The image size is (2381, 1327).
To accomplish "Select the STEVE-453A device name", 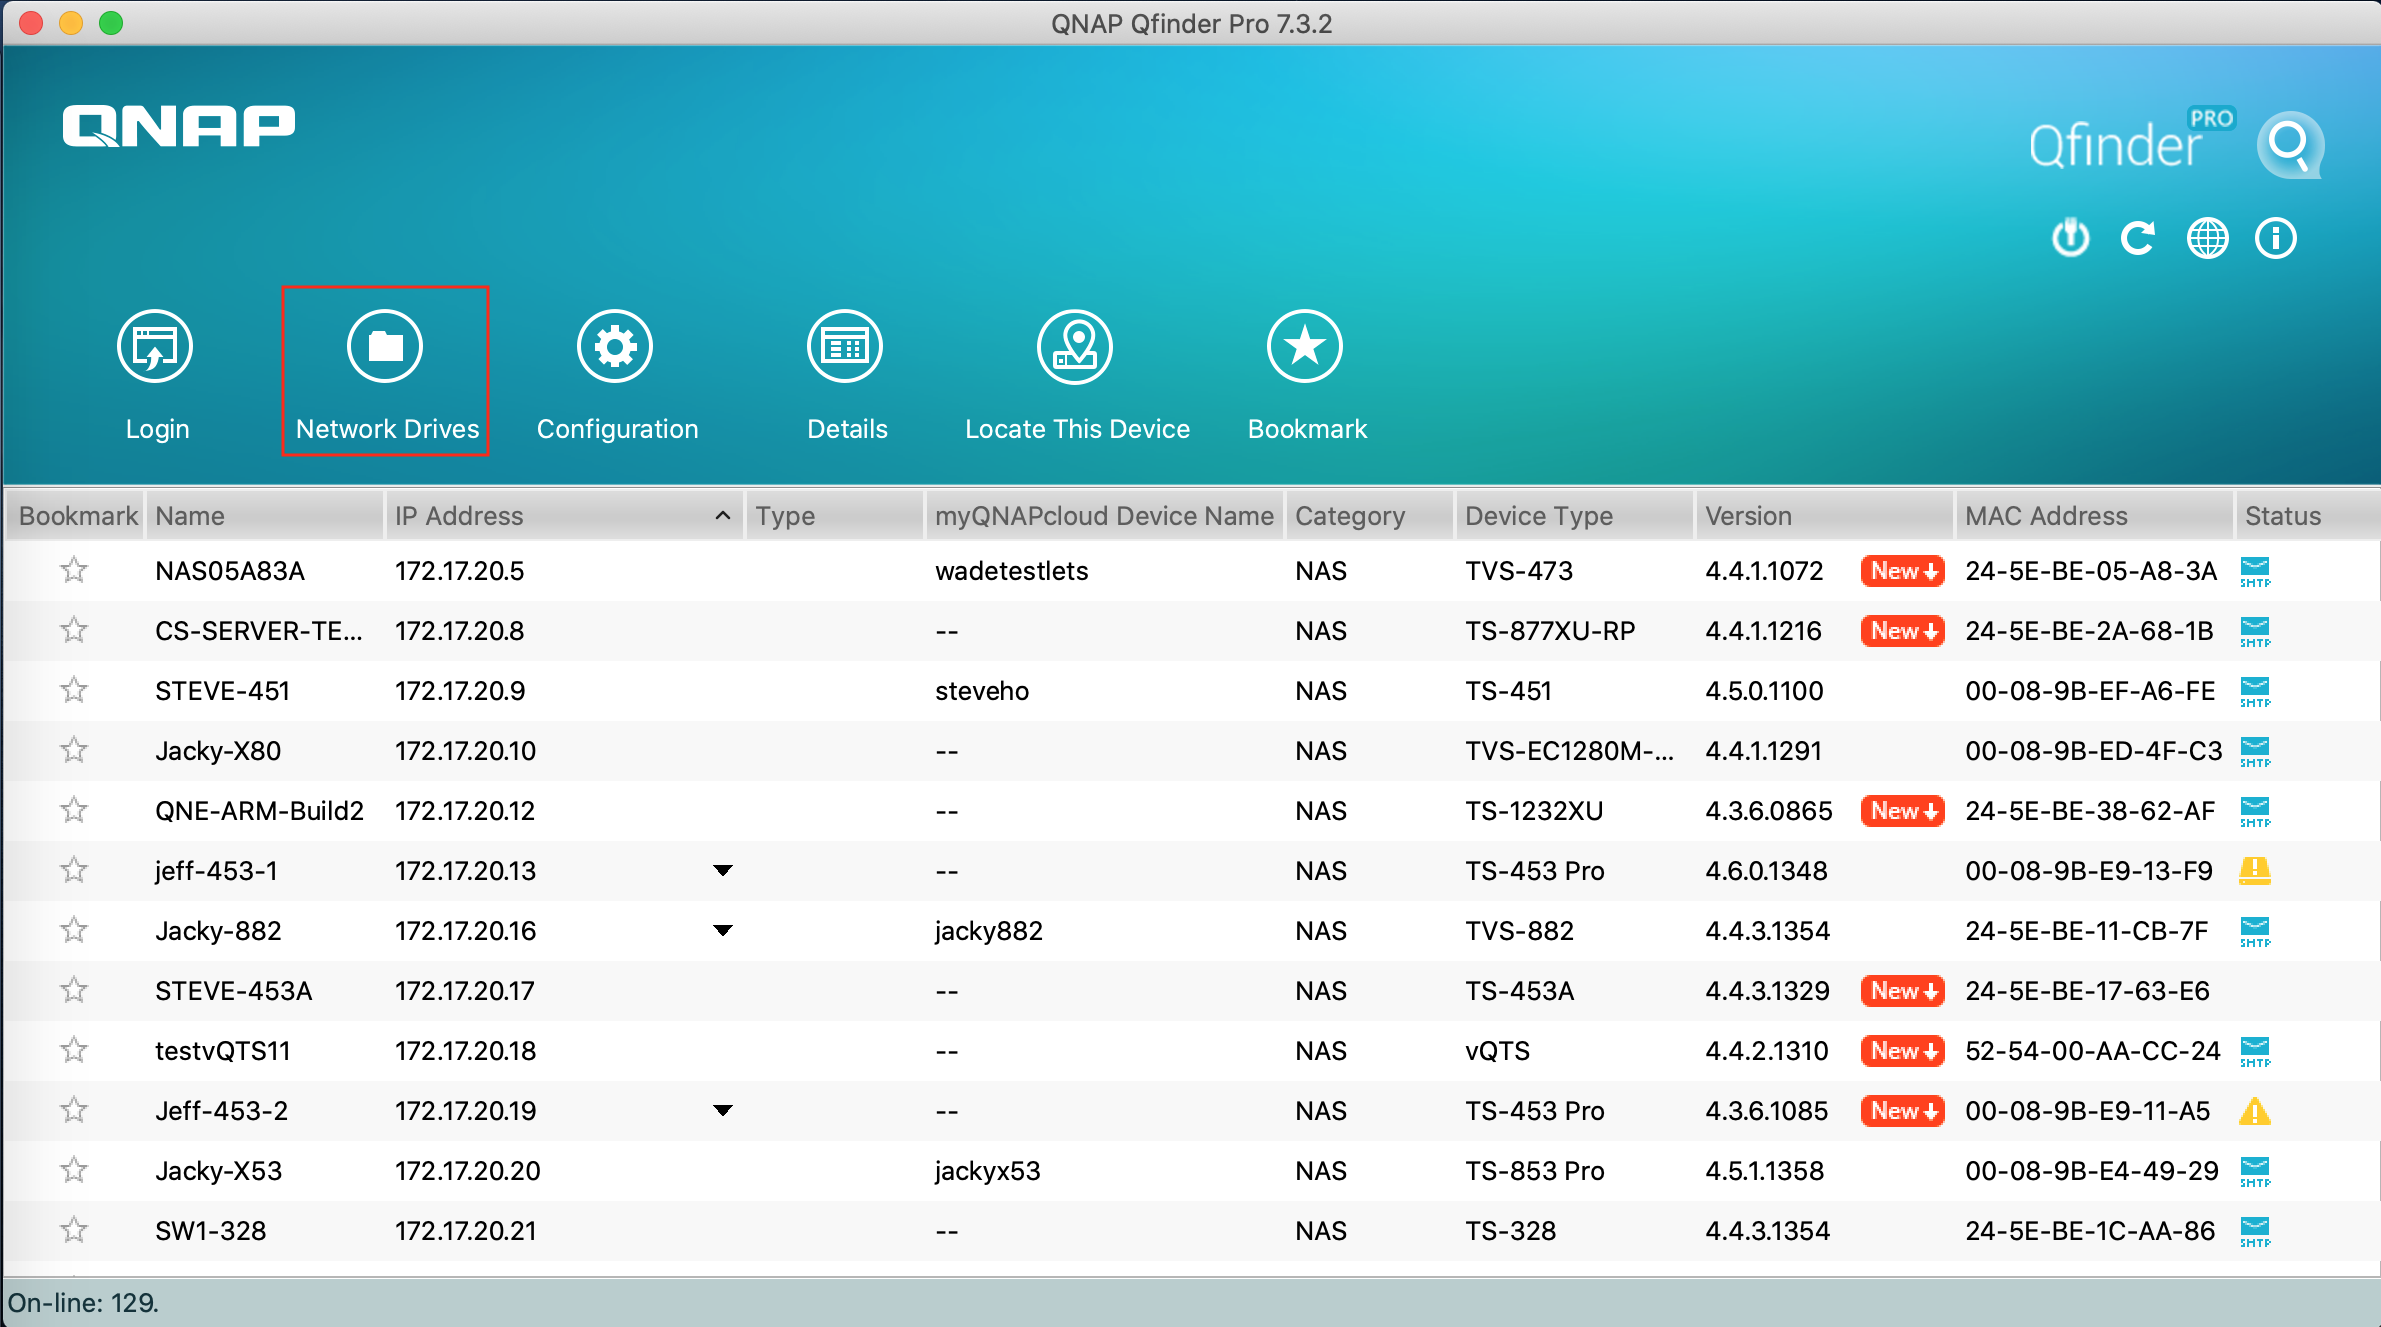I will 234,991.
